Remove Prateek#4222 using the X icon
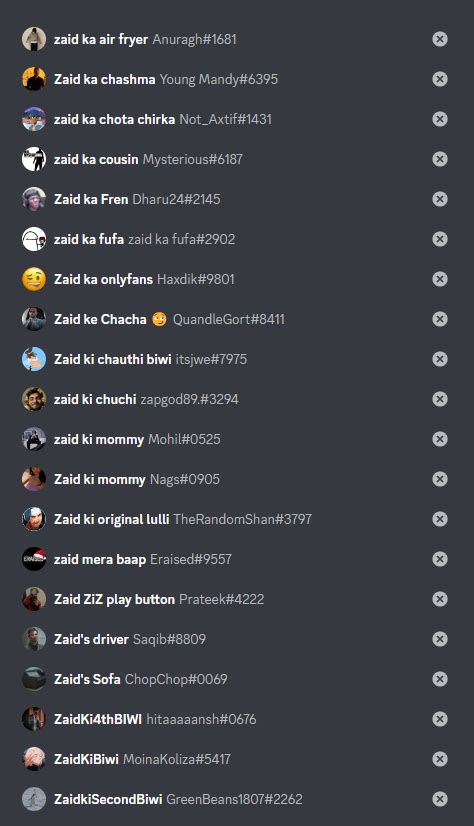 tap(440, 599)
